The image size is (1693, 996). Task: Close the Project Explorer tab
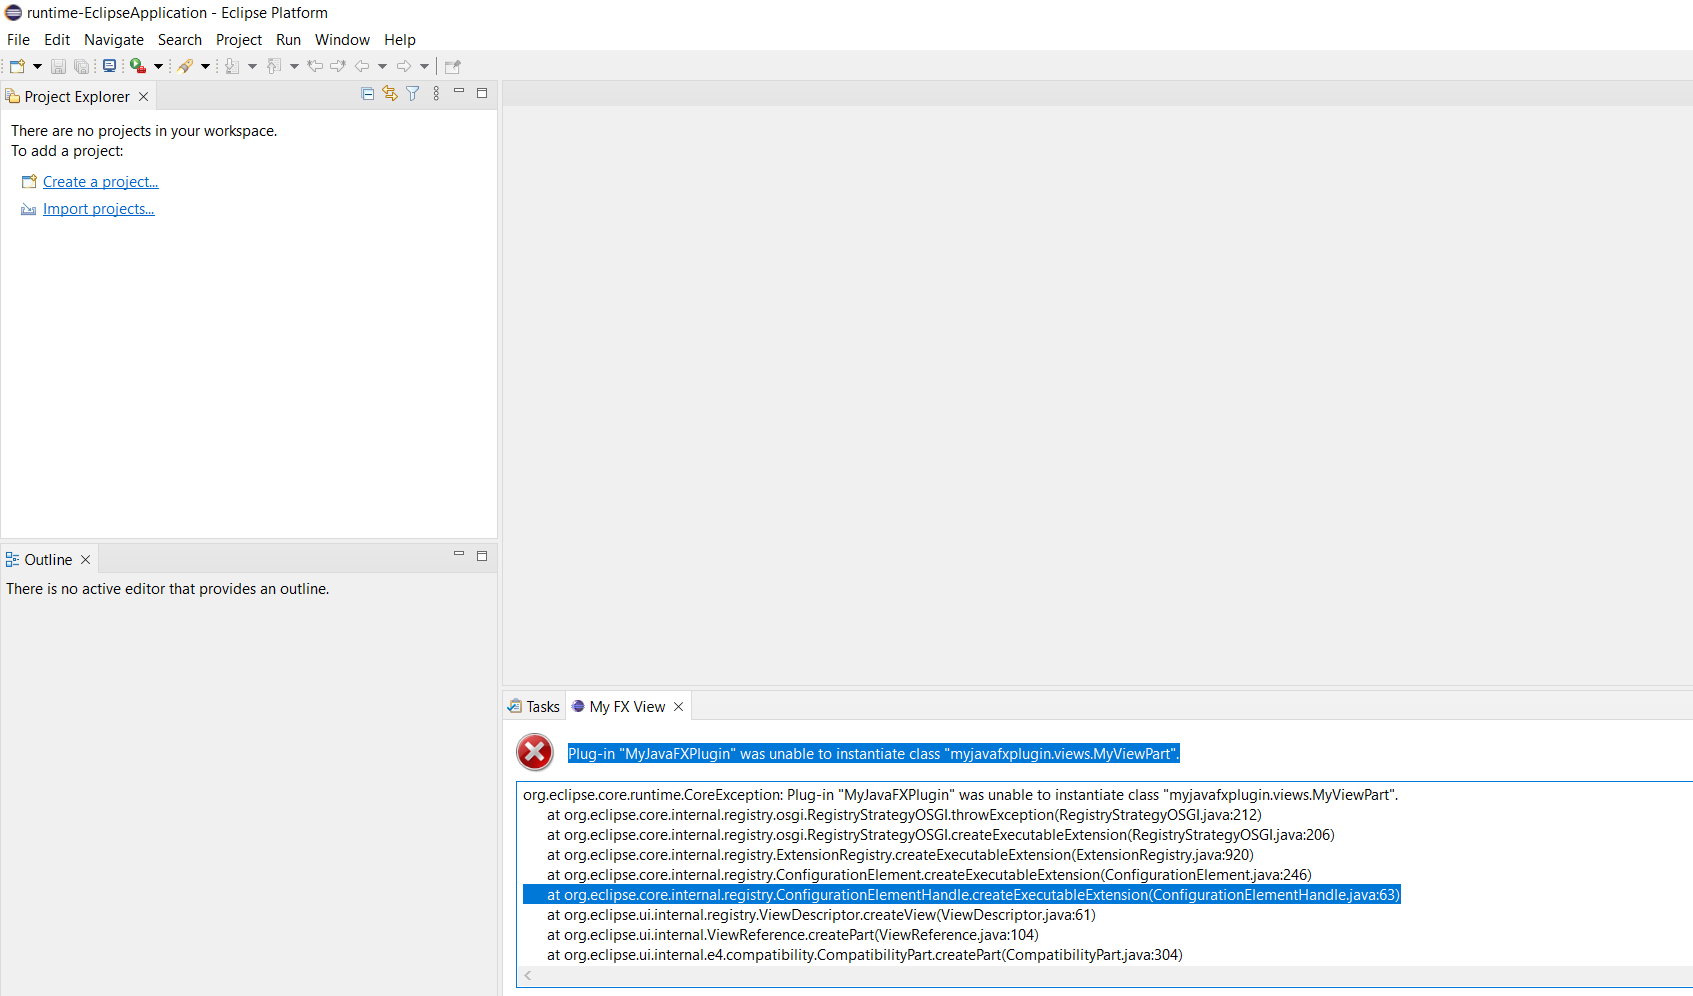[x=144, y=97]
